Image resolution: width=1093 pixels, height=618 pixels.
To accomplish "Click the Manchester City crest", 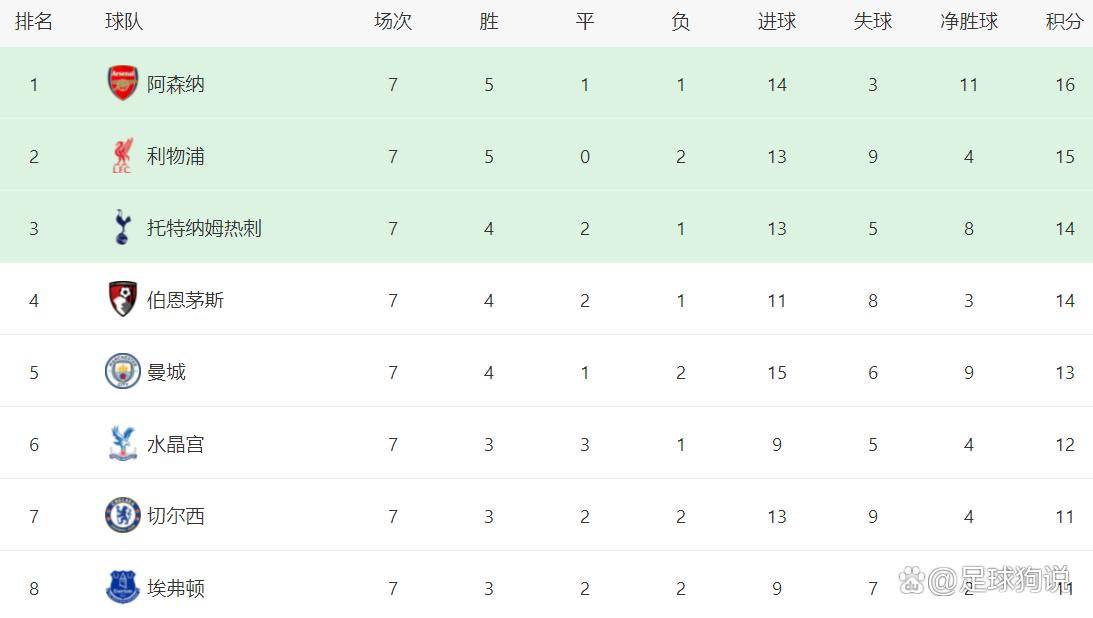I will click(123, 372).
